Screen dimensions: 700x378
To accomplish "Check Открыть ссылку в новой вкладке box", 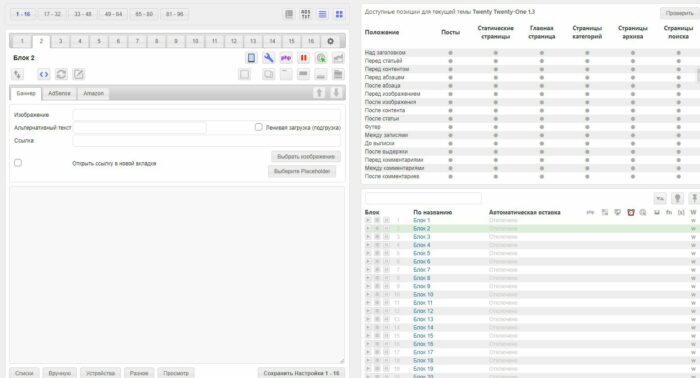I will click(18, 162).
